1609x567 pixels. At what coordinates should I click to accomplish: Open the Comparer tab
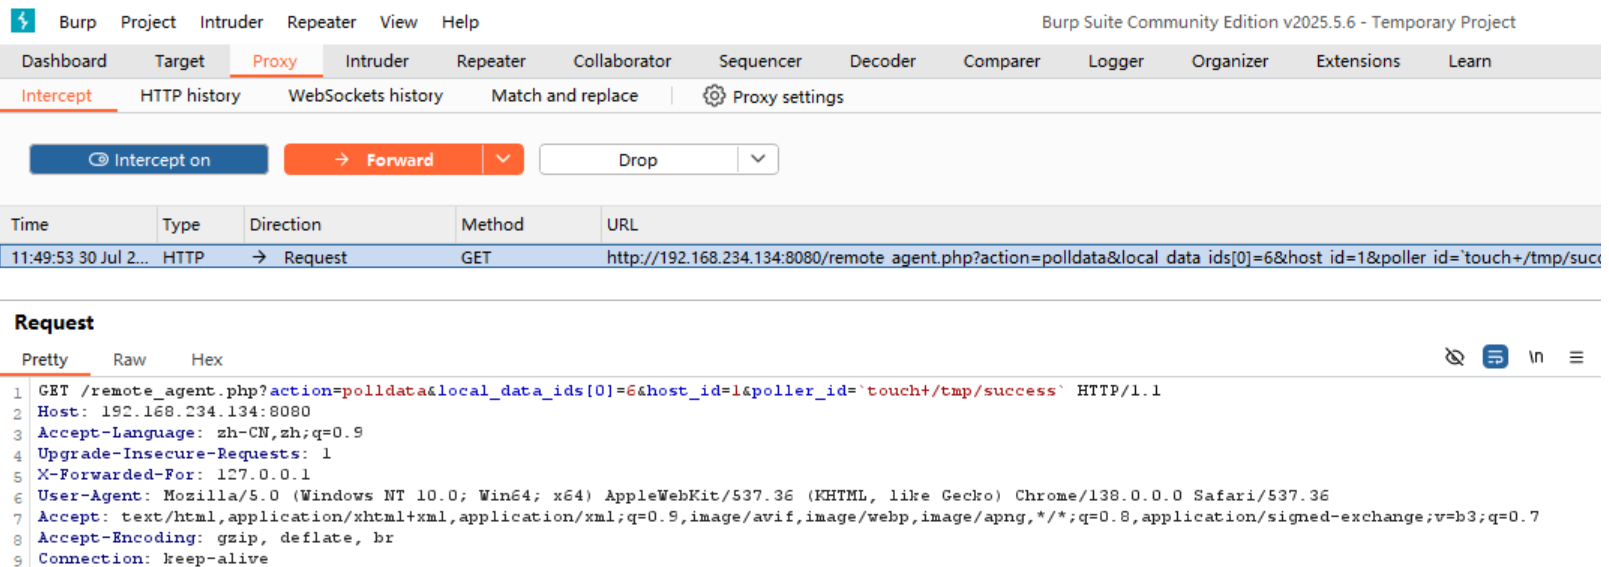click(x=1002, y=61)
